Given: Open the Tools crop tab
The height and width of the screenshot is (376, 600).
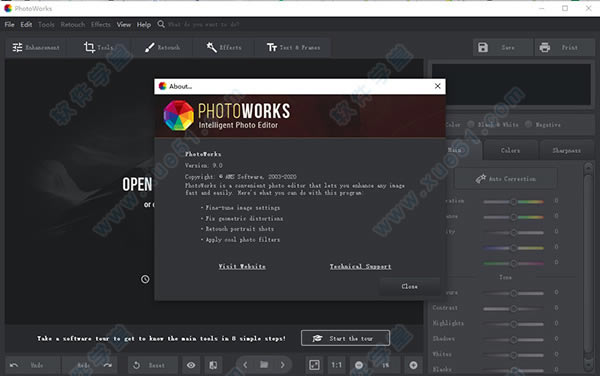Looking at the screenshot, I should click(99, 47).
